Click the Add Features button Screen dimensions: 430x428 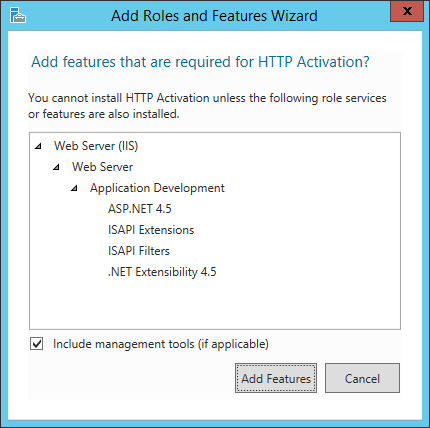click(x=276, y=378)
